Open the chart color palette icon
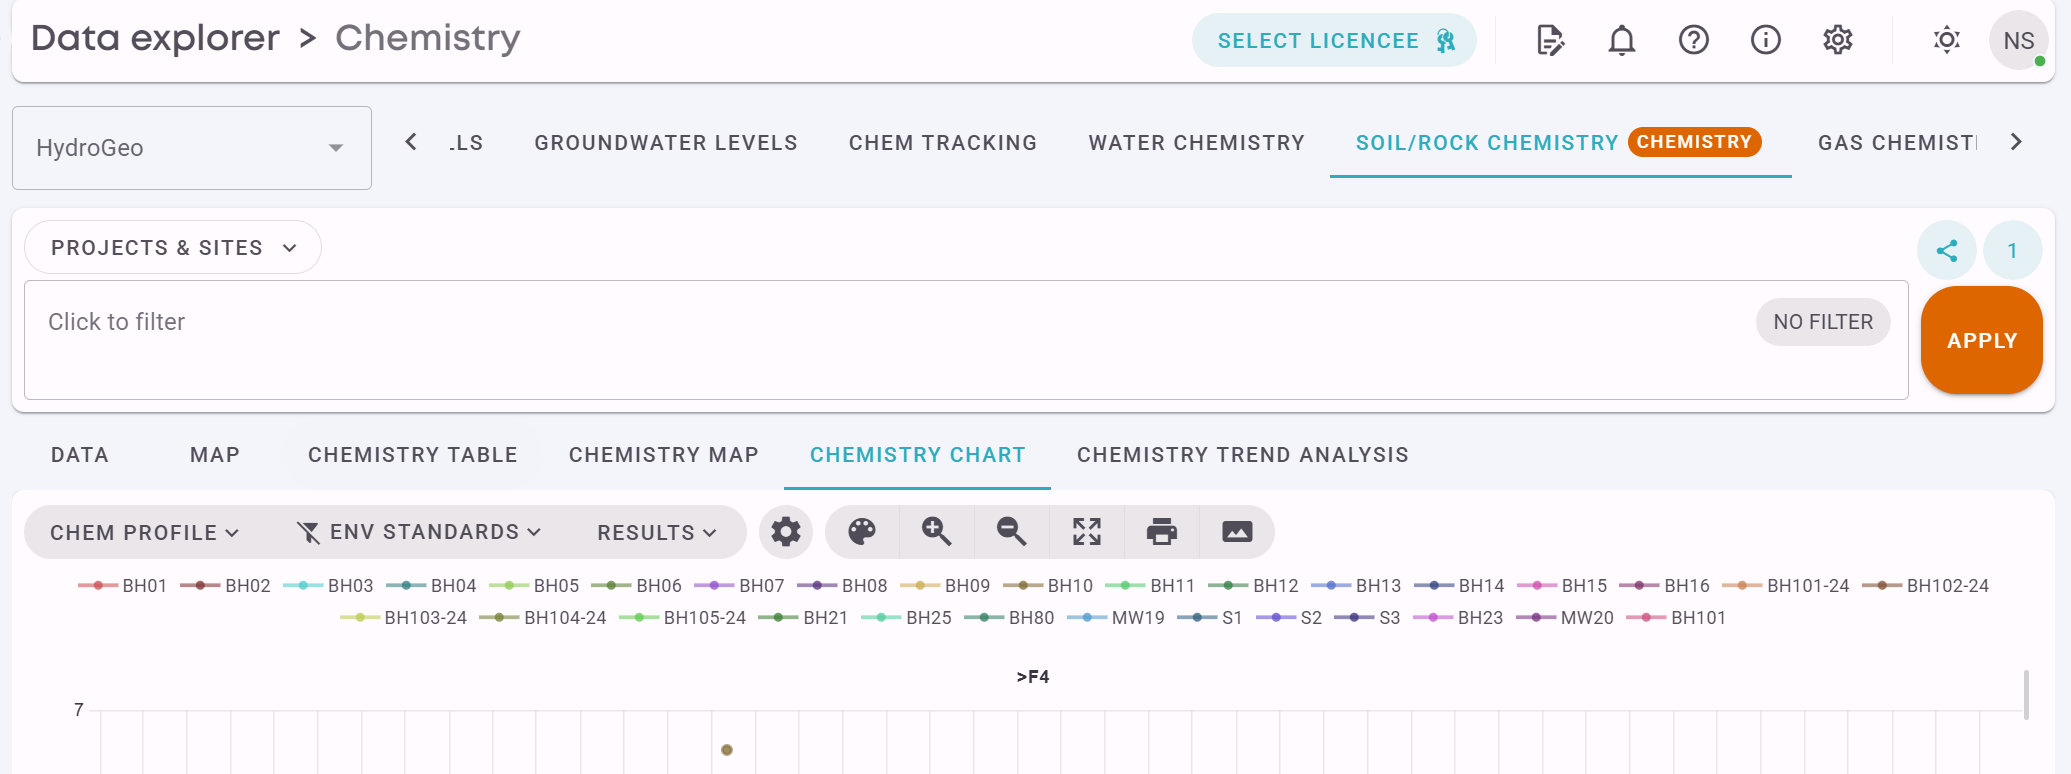The height and width of the screenshot is (774, 2071). click(862, 531)
